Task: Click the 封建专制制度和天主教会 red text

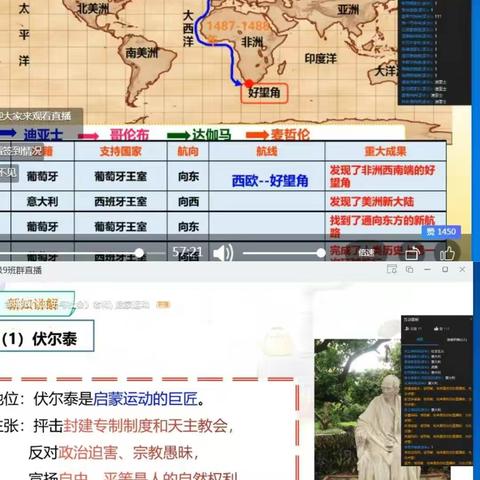Action: pos(145,426)
